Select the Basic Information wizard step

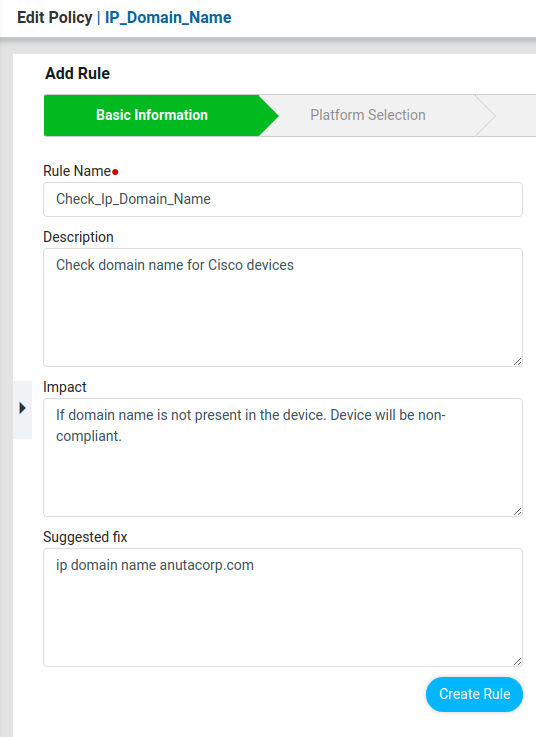click(x=152, y=115)
